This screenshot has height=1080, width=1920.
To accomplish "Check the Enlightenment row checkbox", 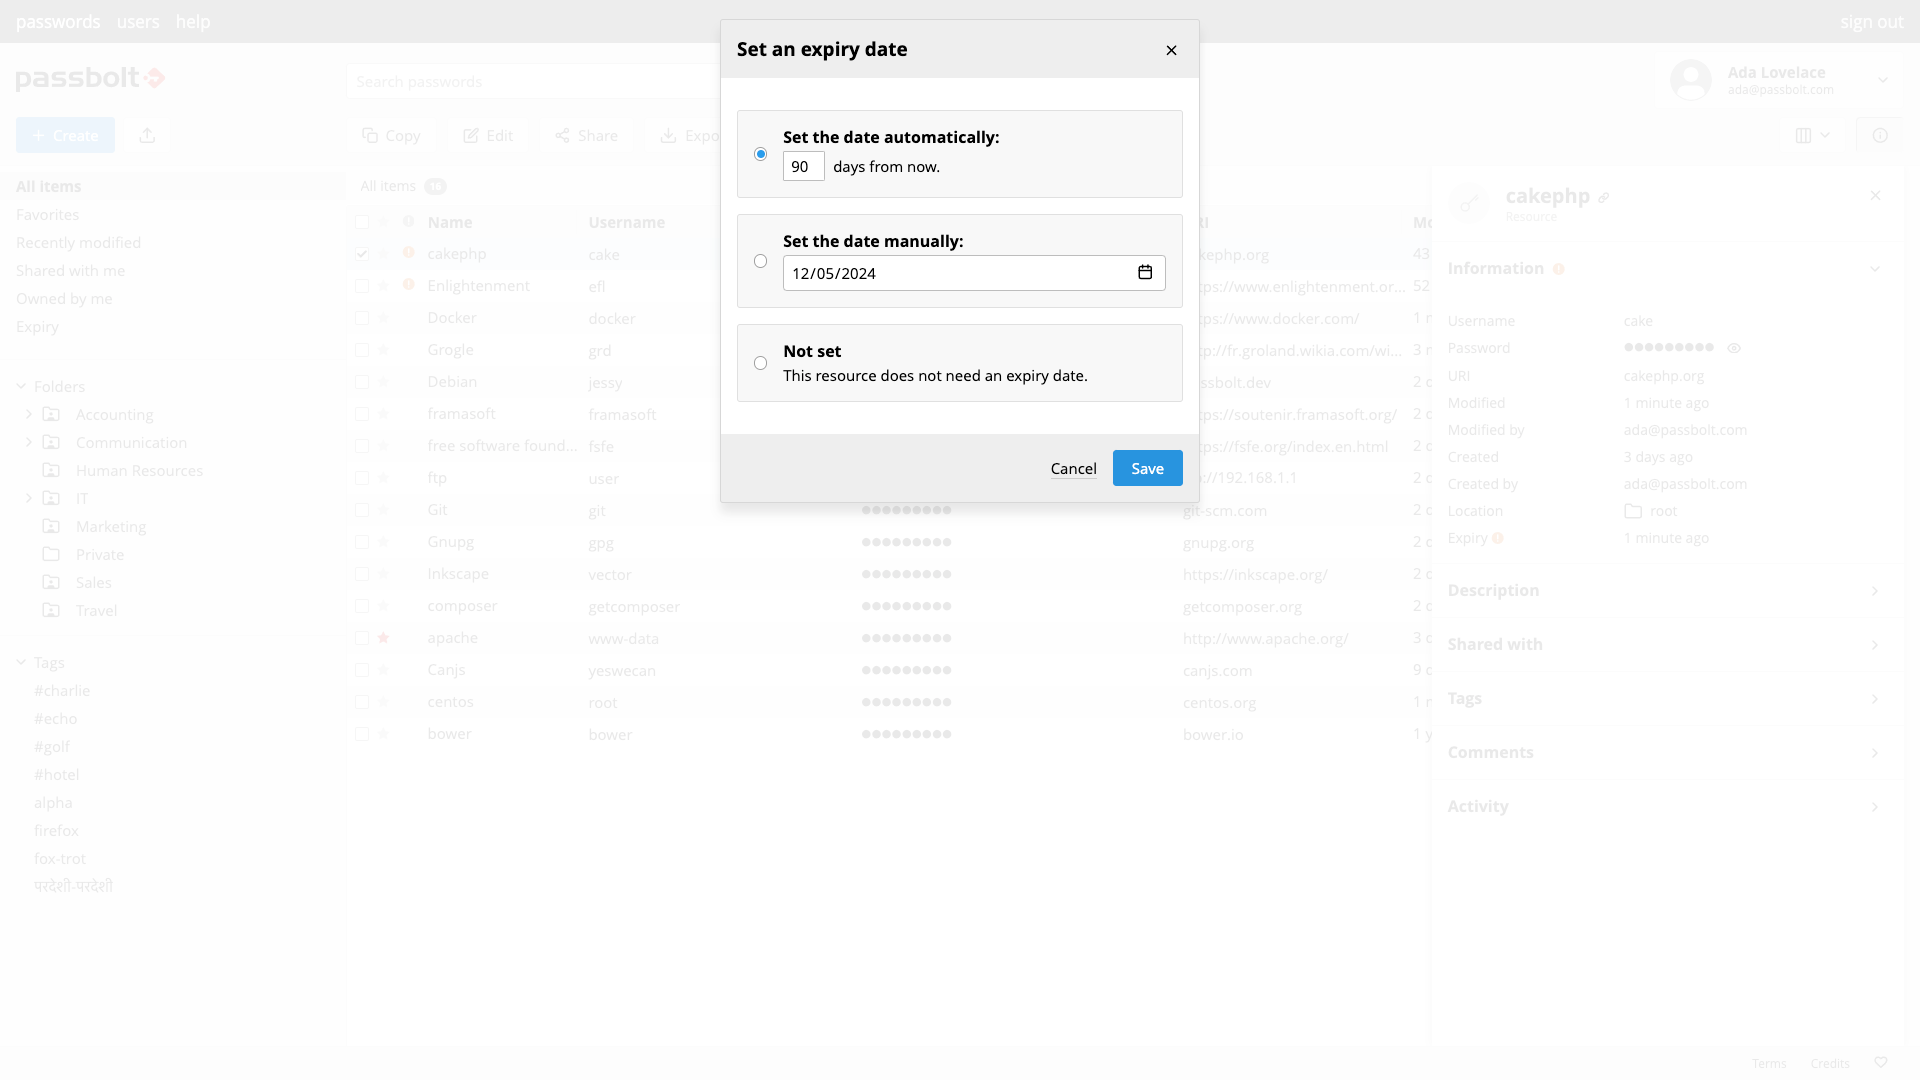I will [x=362, y=286].
